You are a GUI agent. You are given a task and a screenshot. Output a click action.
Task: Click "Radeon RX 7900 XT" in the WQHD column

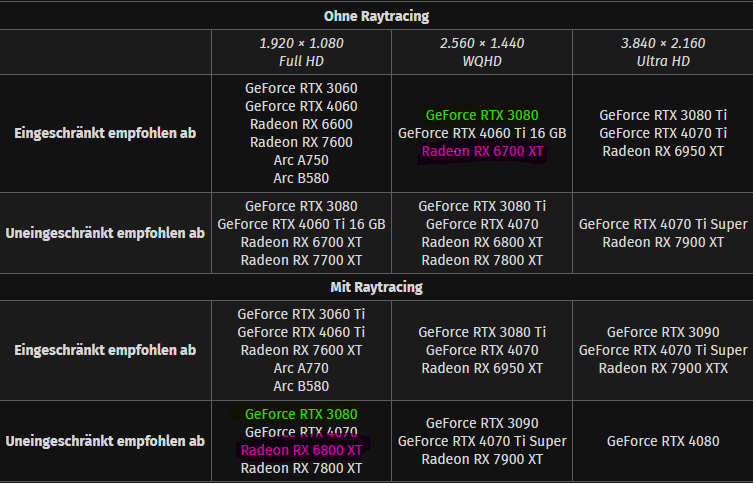[x=482, y=459]
